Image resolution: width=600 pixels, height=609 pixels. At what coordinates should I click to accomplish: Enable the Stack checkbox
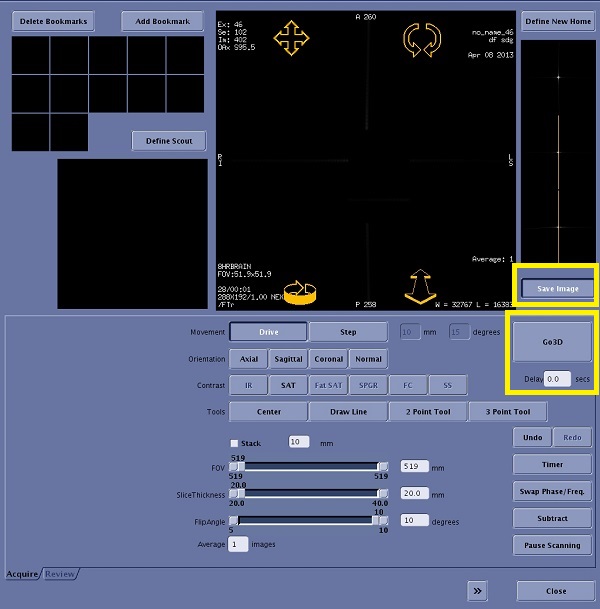(234, 442)
